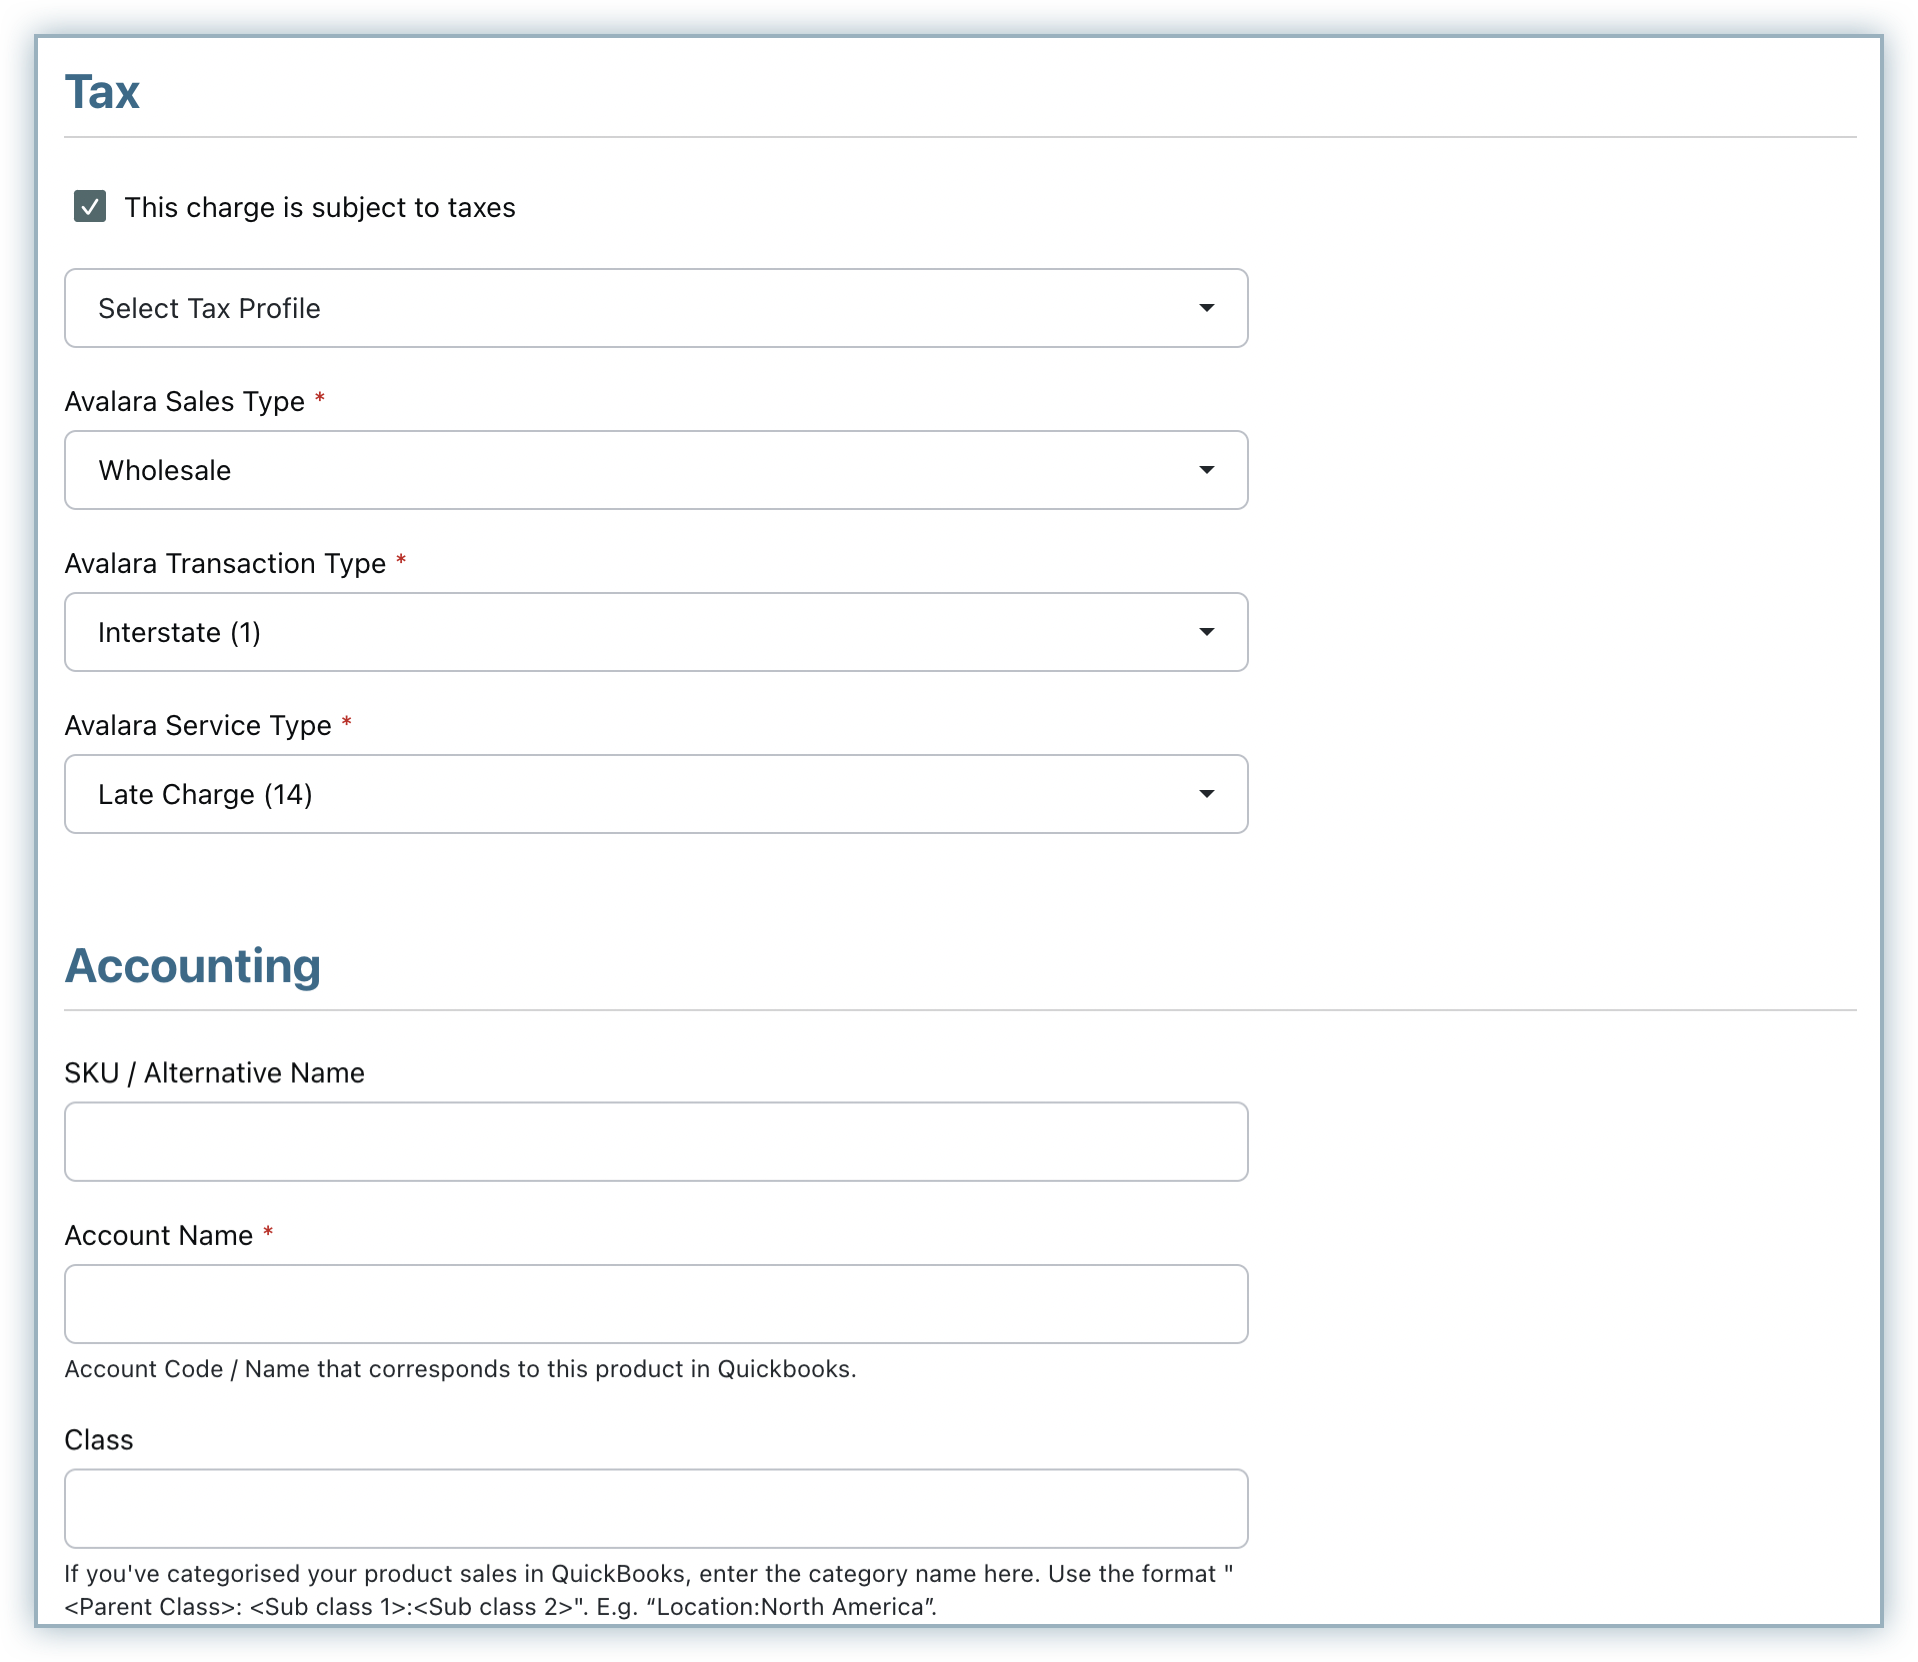The image size is (1918, 1662).
Task: Open the Late Charge (14) service dropdown
Action: pos(655,794)
